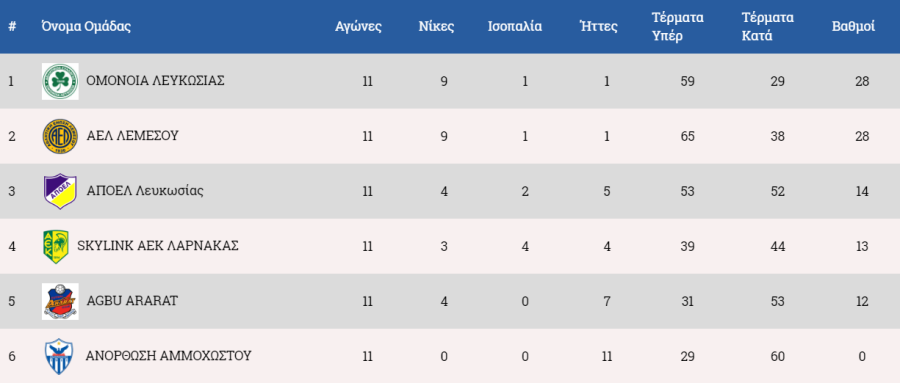
Task: Click the Νίκες column header
Action: pos(436,26)
